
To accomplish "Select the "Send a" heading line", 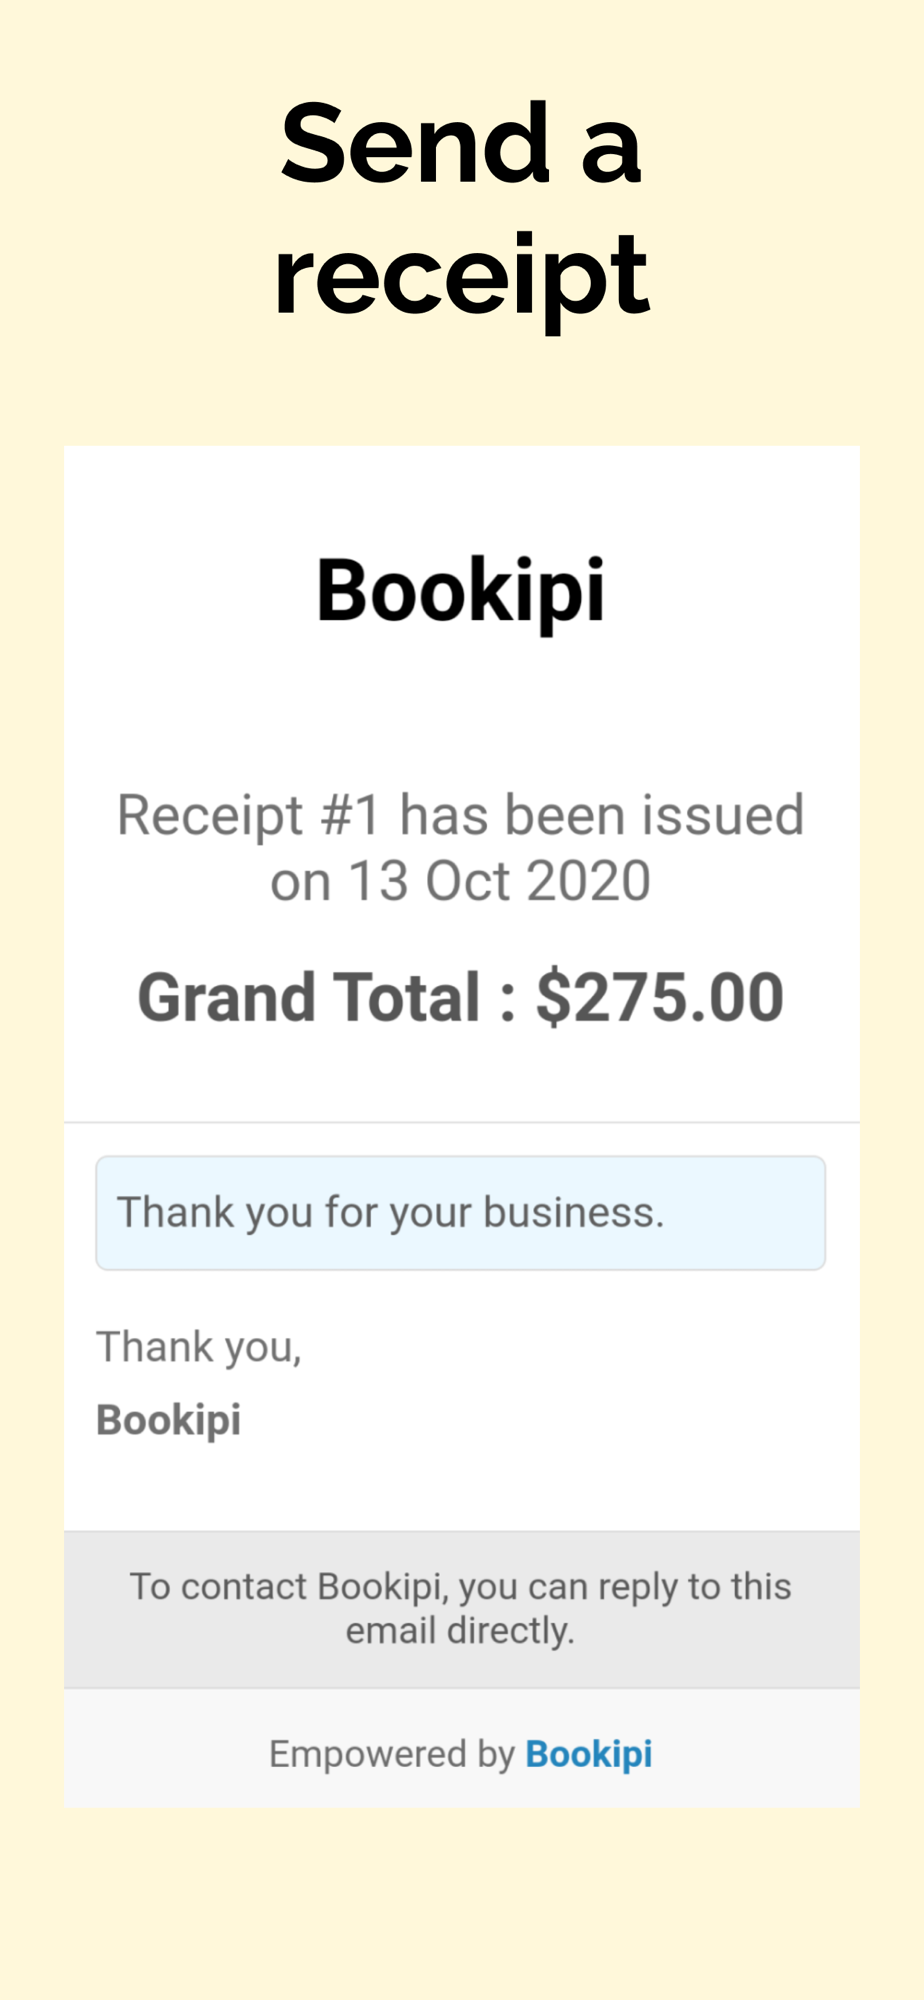I will pyautogui.click(x=460, y=144).
